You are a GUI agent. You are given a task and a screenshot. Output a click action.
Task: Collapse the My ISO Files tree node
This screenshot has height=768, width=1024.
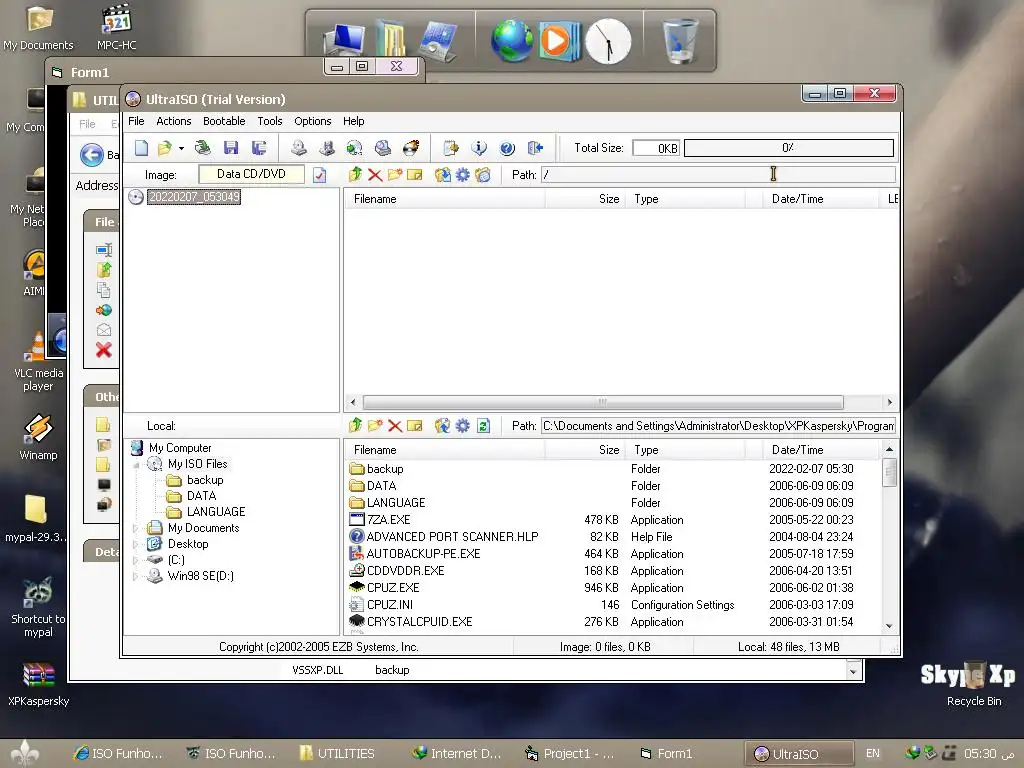pos(137,464)
